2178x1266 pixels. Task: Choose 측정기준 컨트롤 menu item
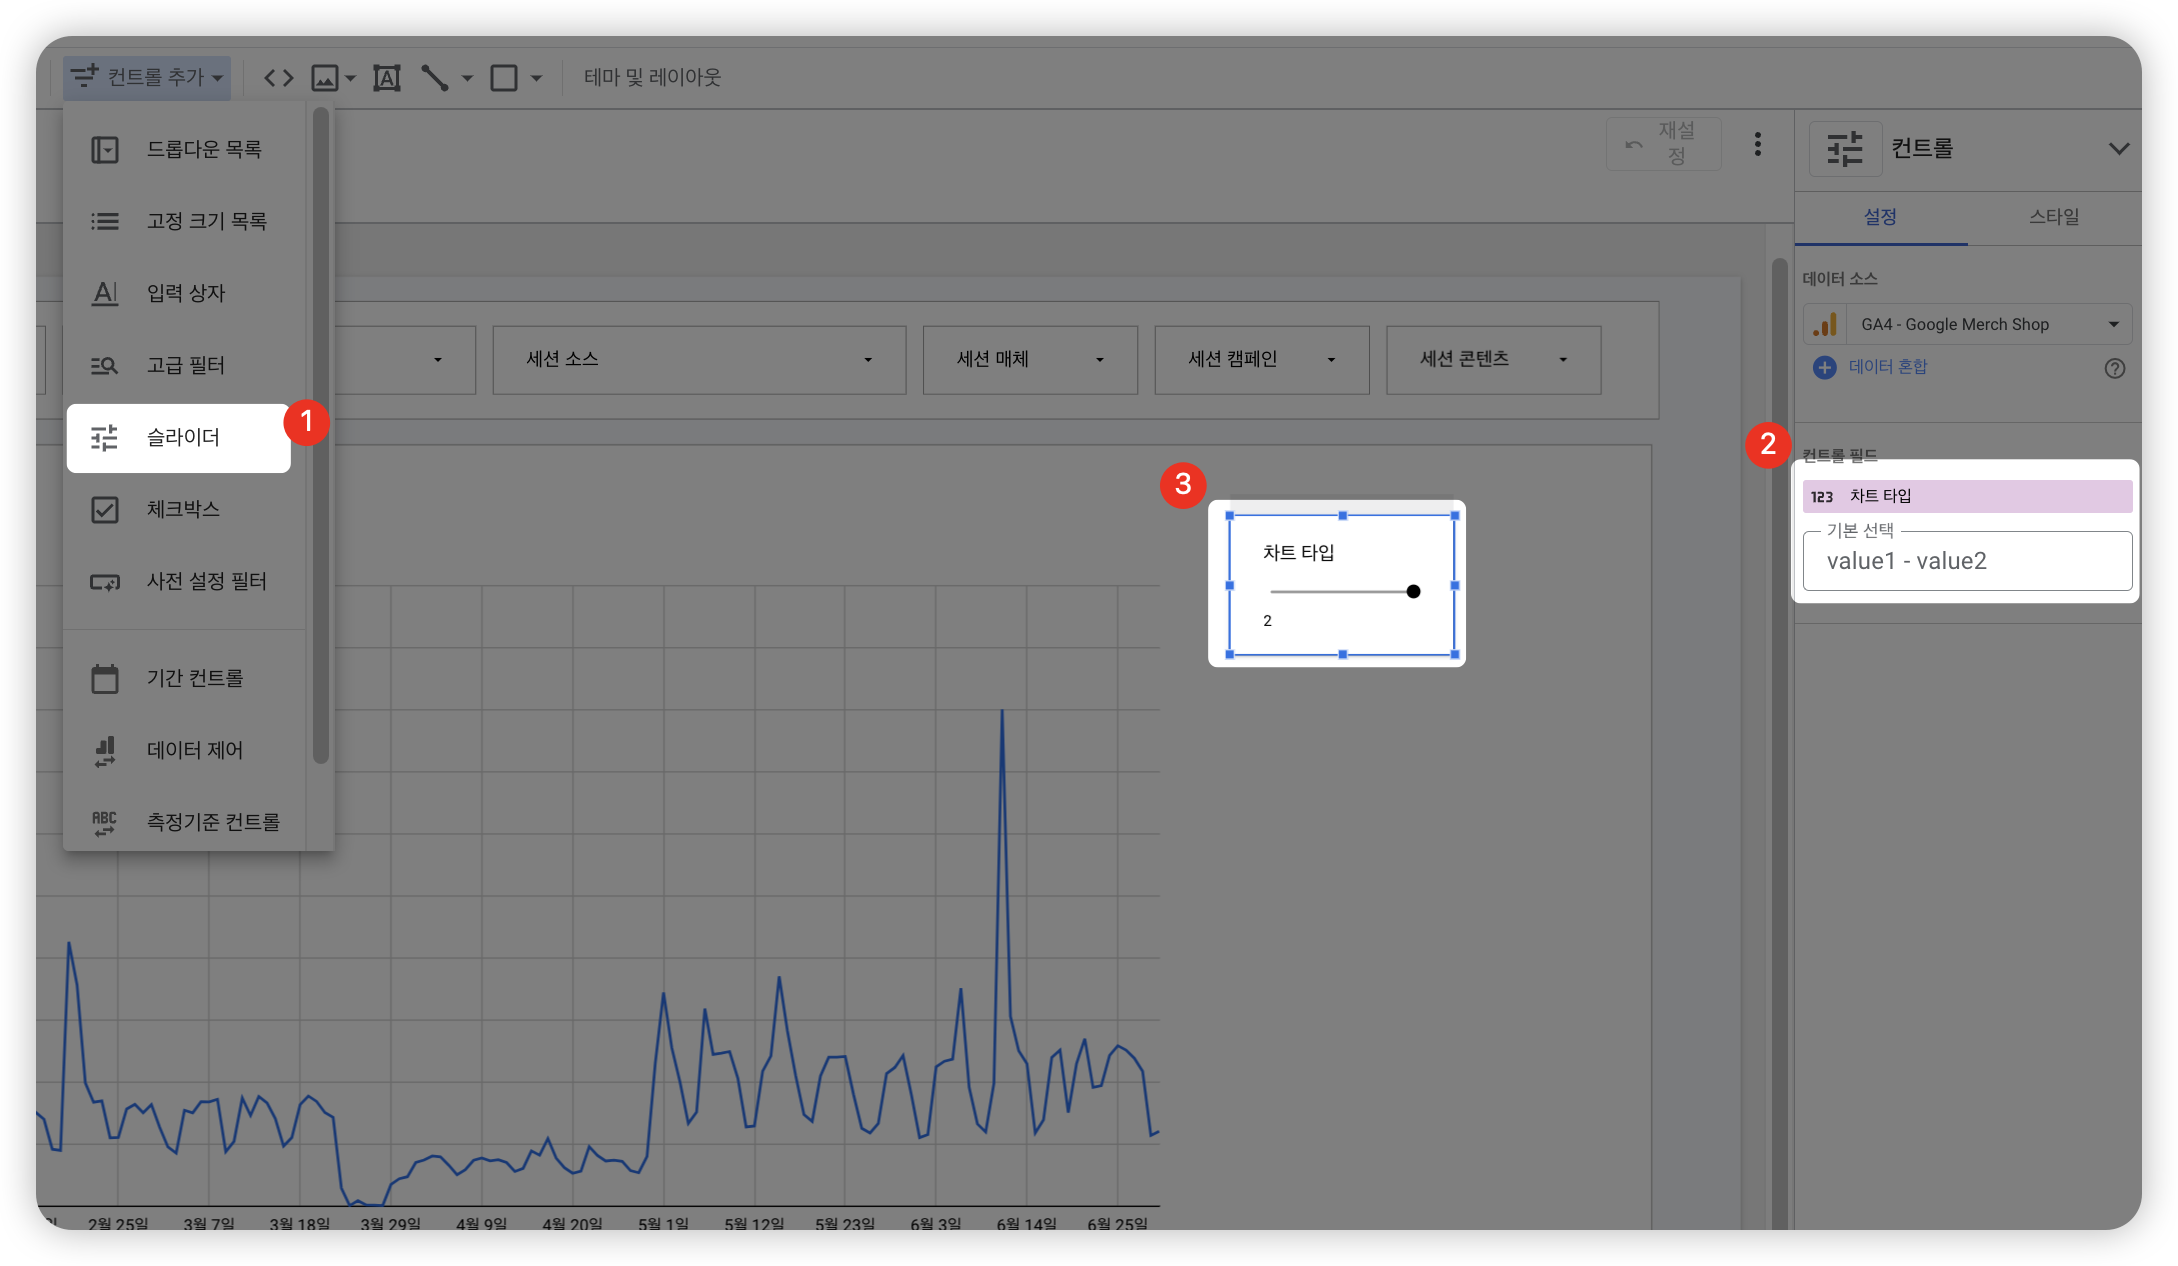point(185,822)
